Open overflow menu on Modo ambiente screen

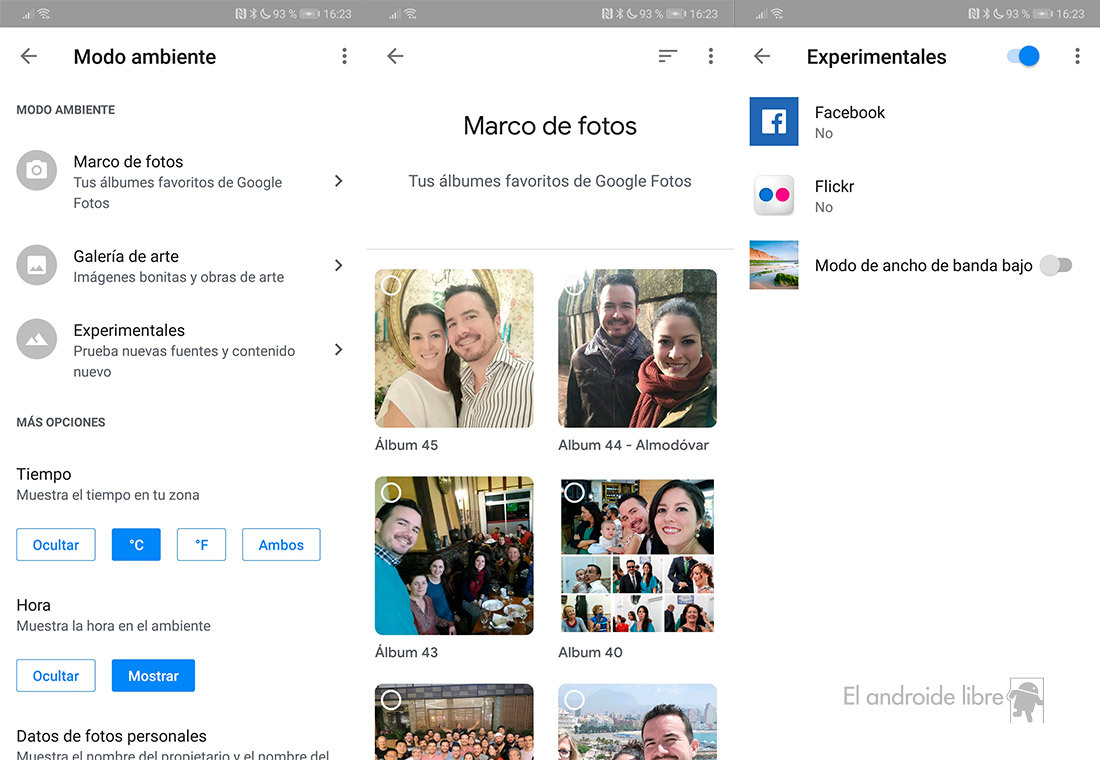pyautogui.click(x=344, y=57)
